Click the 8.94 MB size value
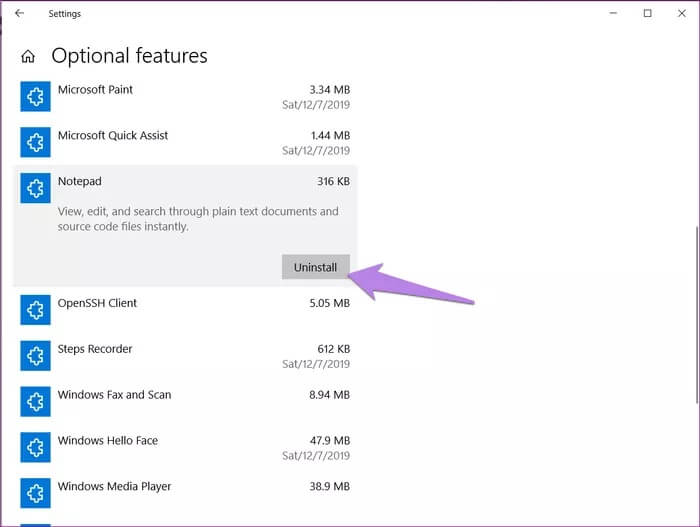The width and height of the screenshot is (700, 527). (x=329, y=395)
